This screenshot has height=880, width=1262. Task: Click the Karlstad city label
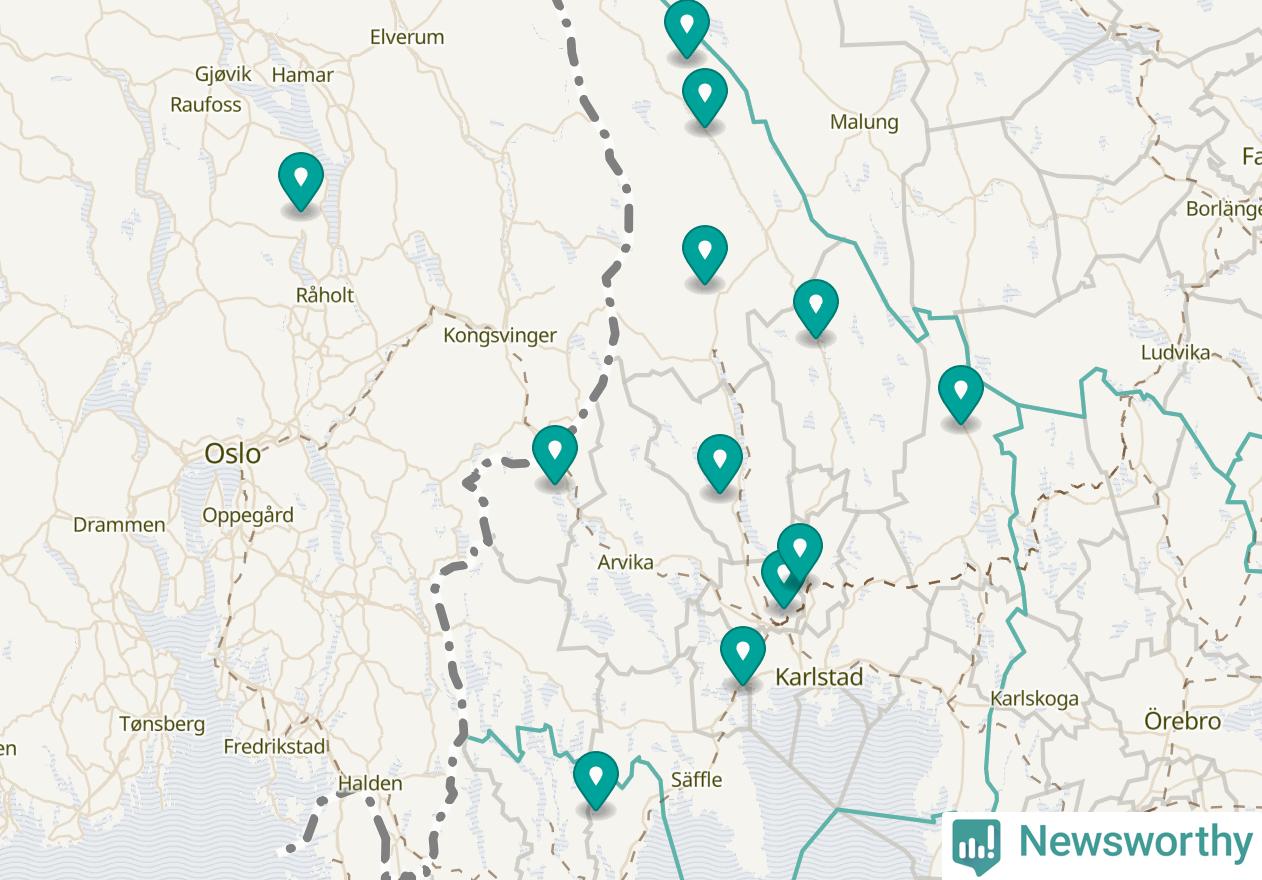(x=819, y=677)
